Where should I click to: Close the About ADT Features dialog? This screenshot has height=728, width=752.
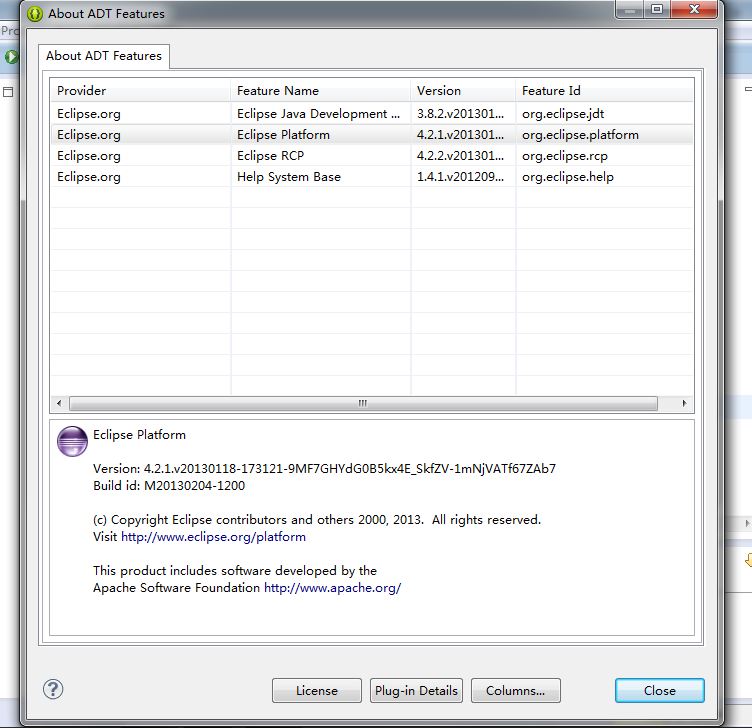(x=660, y=691)
